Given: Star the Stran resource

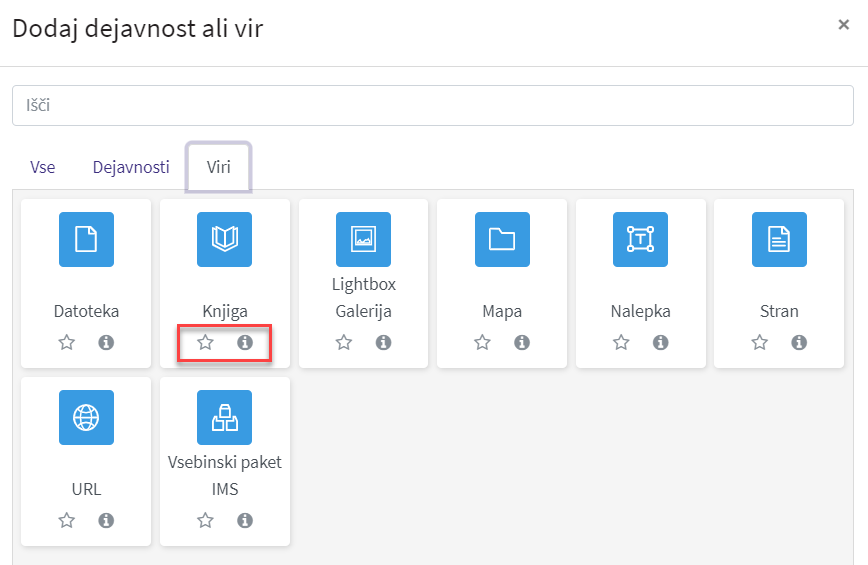Looking at the screenshot, I should coord(760,343).
